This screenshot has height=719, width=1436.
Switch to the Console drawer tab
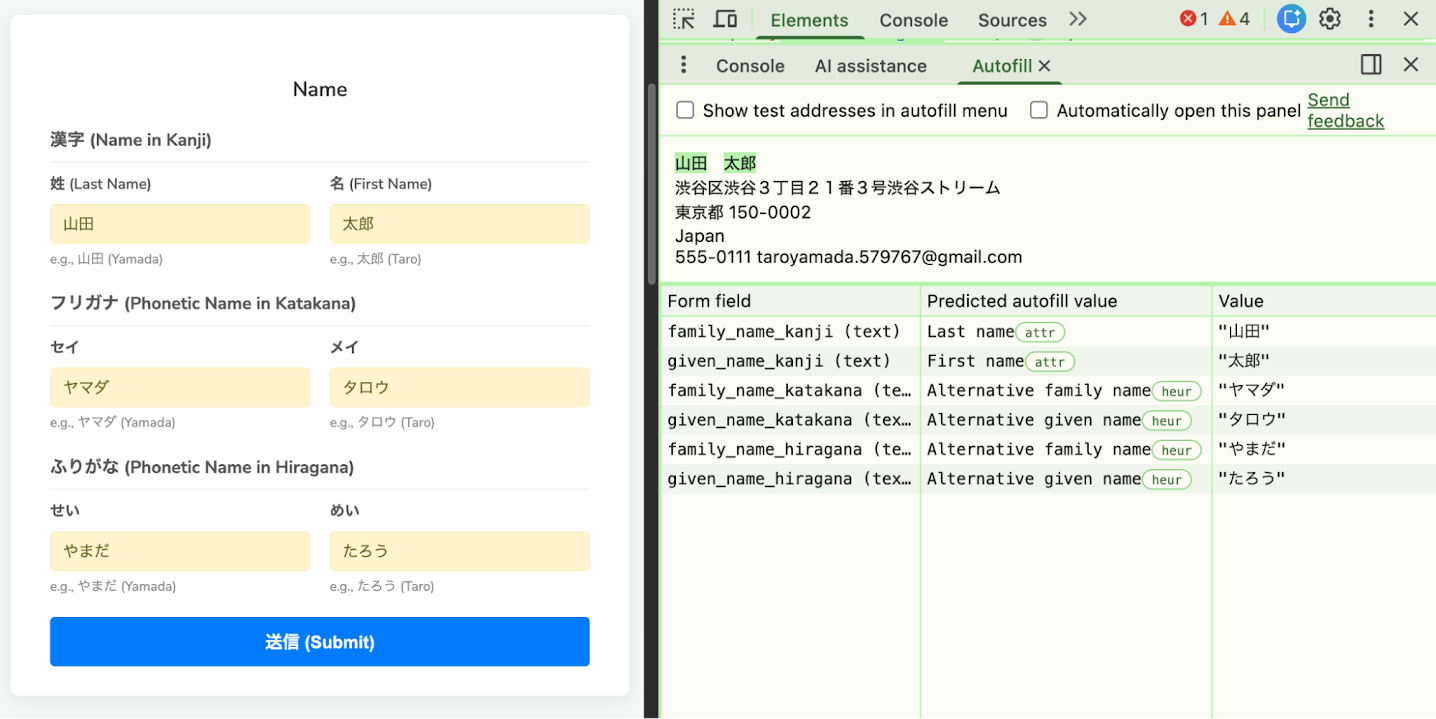(749, 65)
